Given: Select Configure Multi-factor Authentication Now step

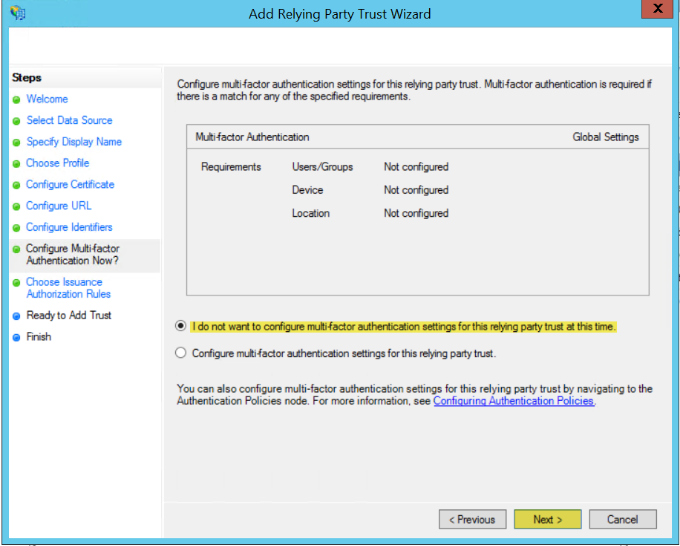Looking at the screenshot, I should [72, 255].
